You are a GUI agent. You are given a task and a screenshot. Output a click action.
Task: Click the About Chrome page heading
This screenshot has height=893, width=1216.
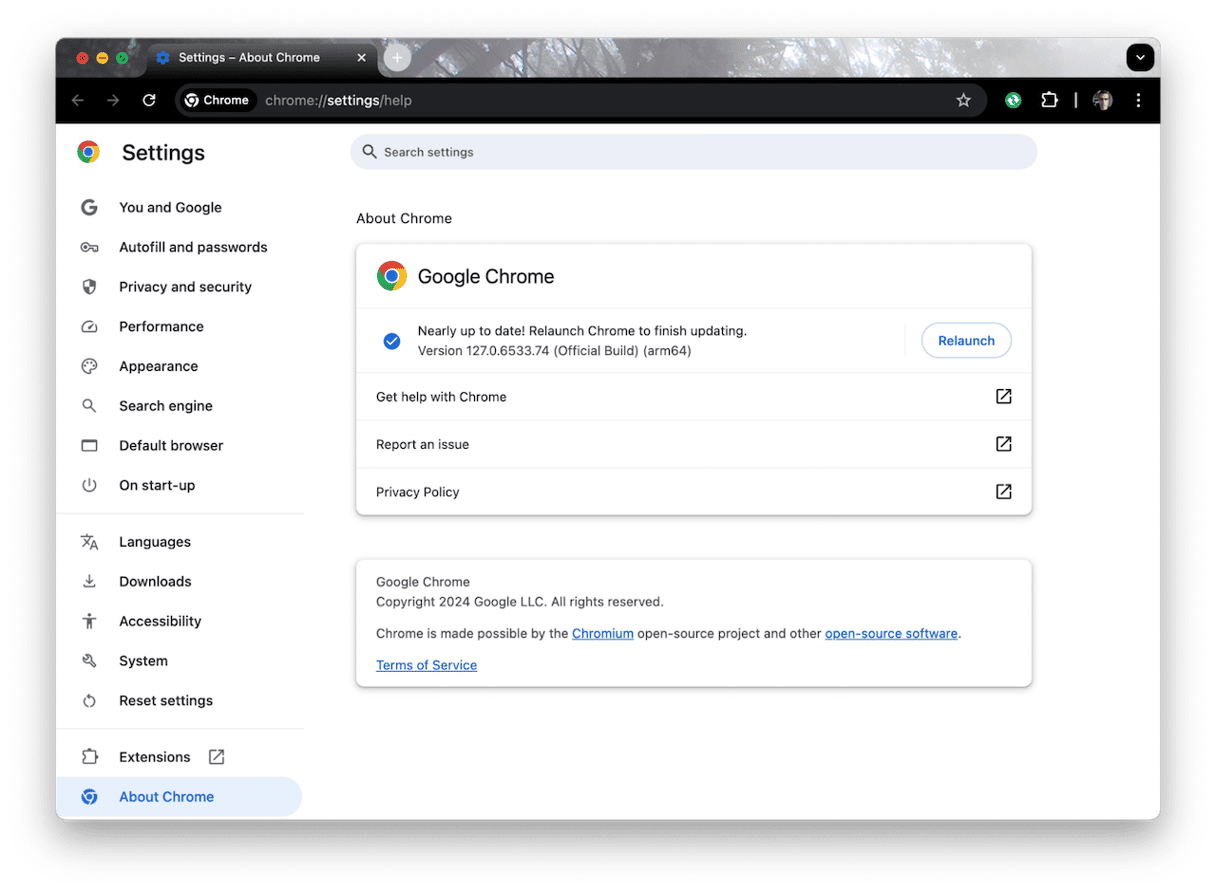pyautogui.click(x=404, y=218)
